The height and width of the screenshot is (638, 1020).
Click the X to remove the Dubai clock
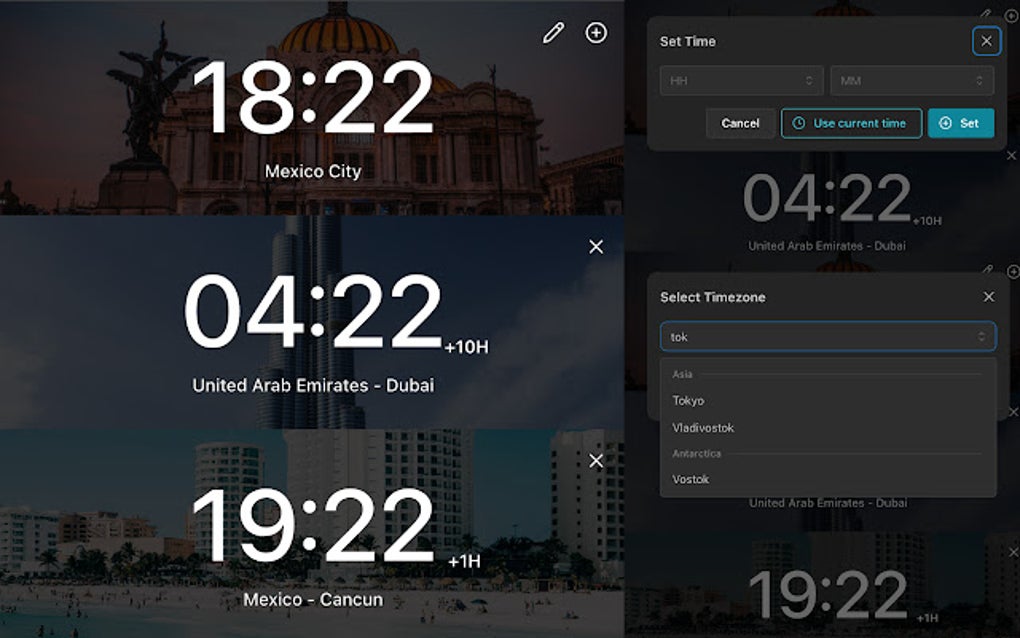click(596, 246)
